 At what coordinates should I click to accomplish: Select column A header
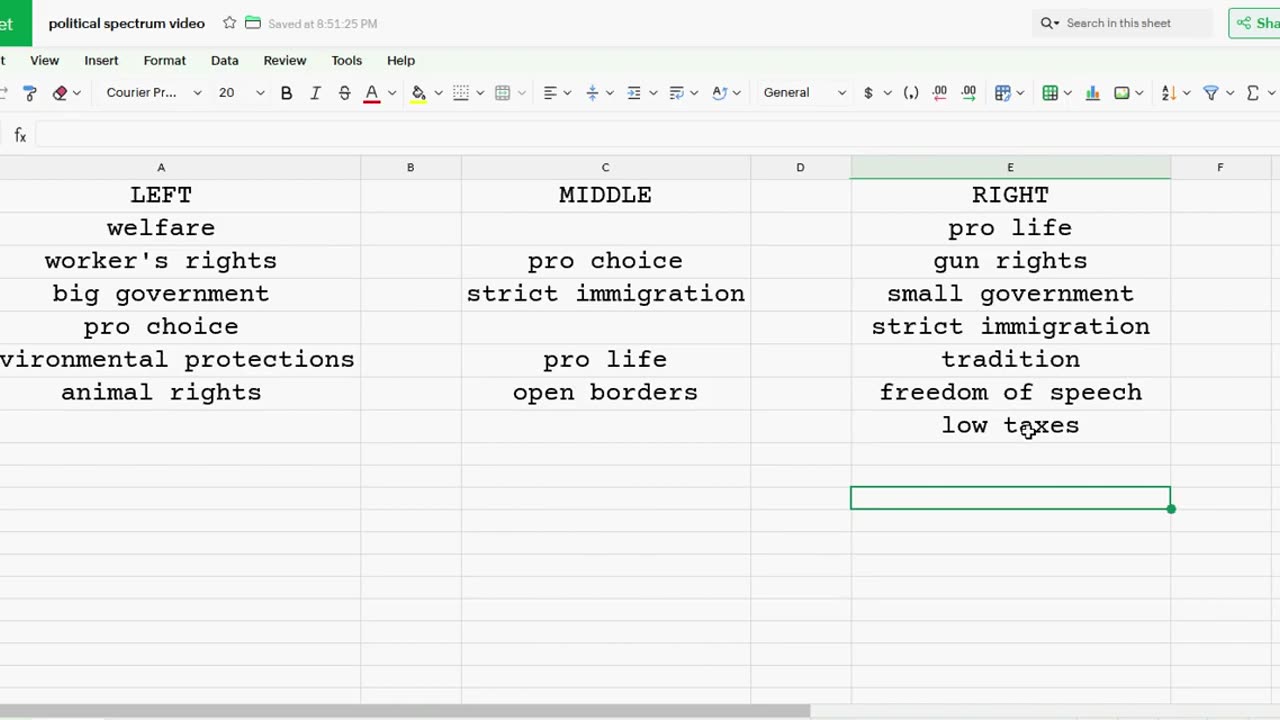point(161,168)
